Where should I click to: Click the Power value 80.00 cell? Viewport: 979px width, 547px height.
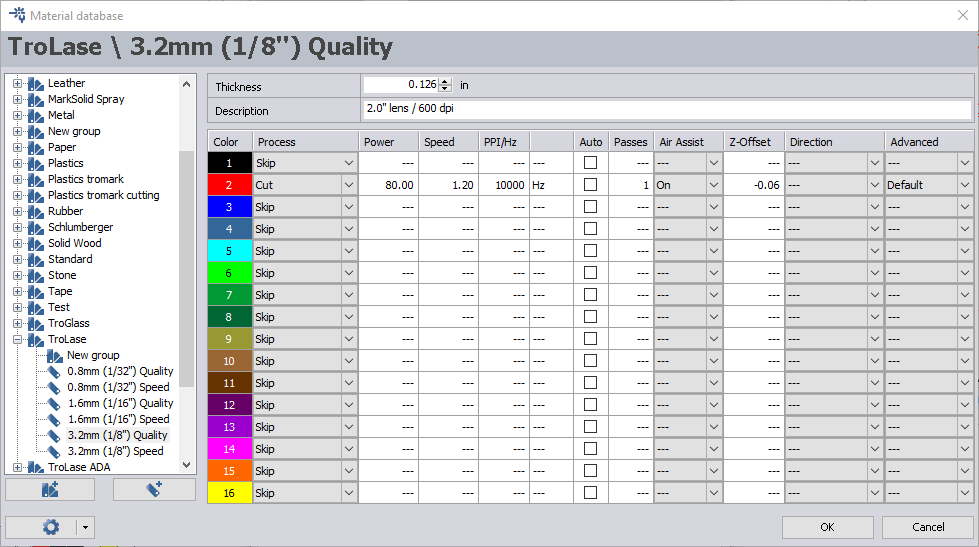coord(388,185)
